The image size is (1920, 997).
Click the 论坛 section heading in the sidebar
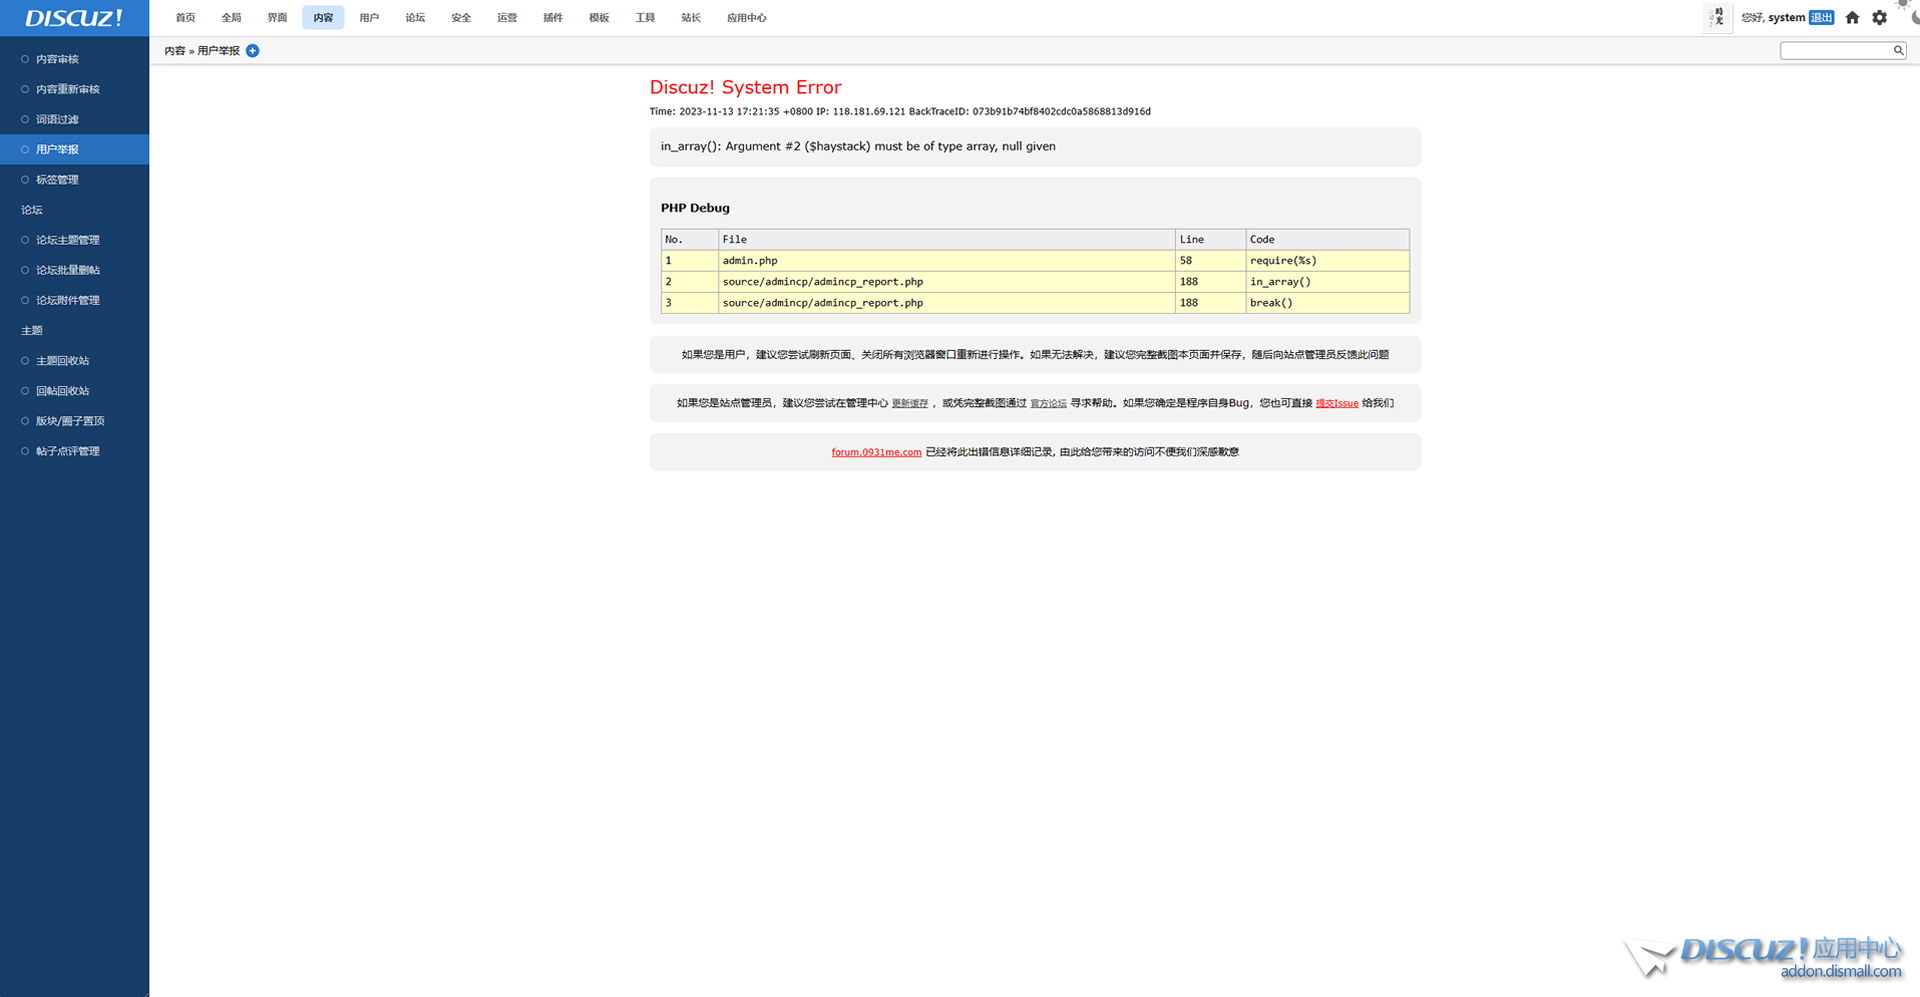(x=32, y=210)
